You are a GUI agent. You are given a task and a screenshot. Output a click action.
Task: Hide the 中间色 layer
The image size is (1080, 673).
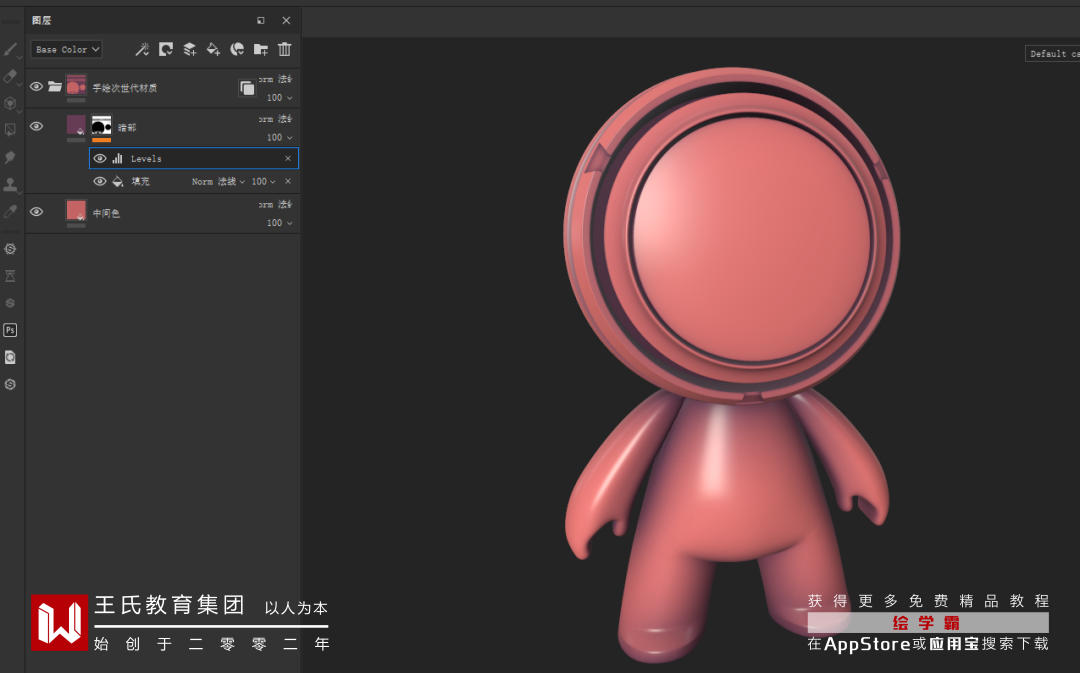(36, 212)
